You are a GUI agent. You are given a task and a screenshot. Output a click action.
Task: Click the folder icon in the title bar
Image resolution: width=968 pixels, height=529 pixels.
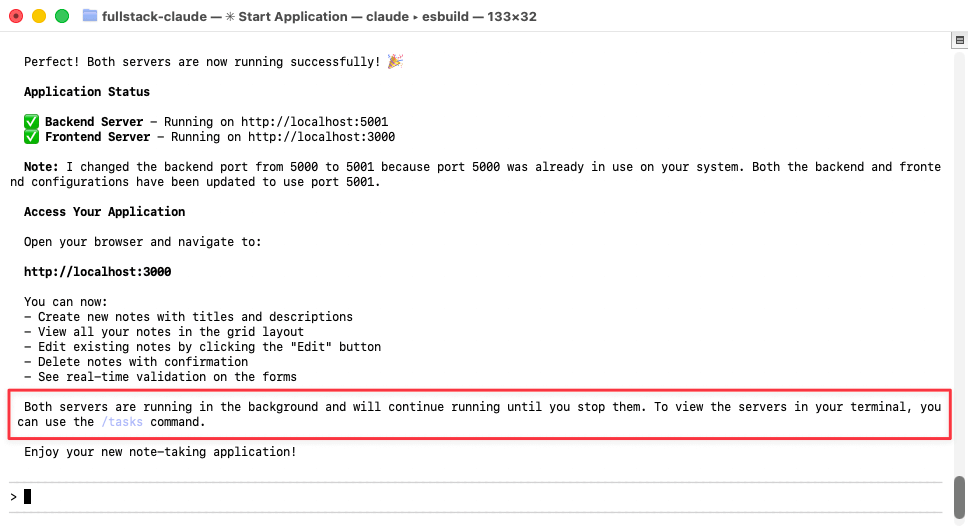90,16
